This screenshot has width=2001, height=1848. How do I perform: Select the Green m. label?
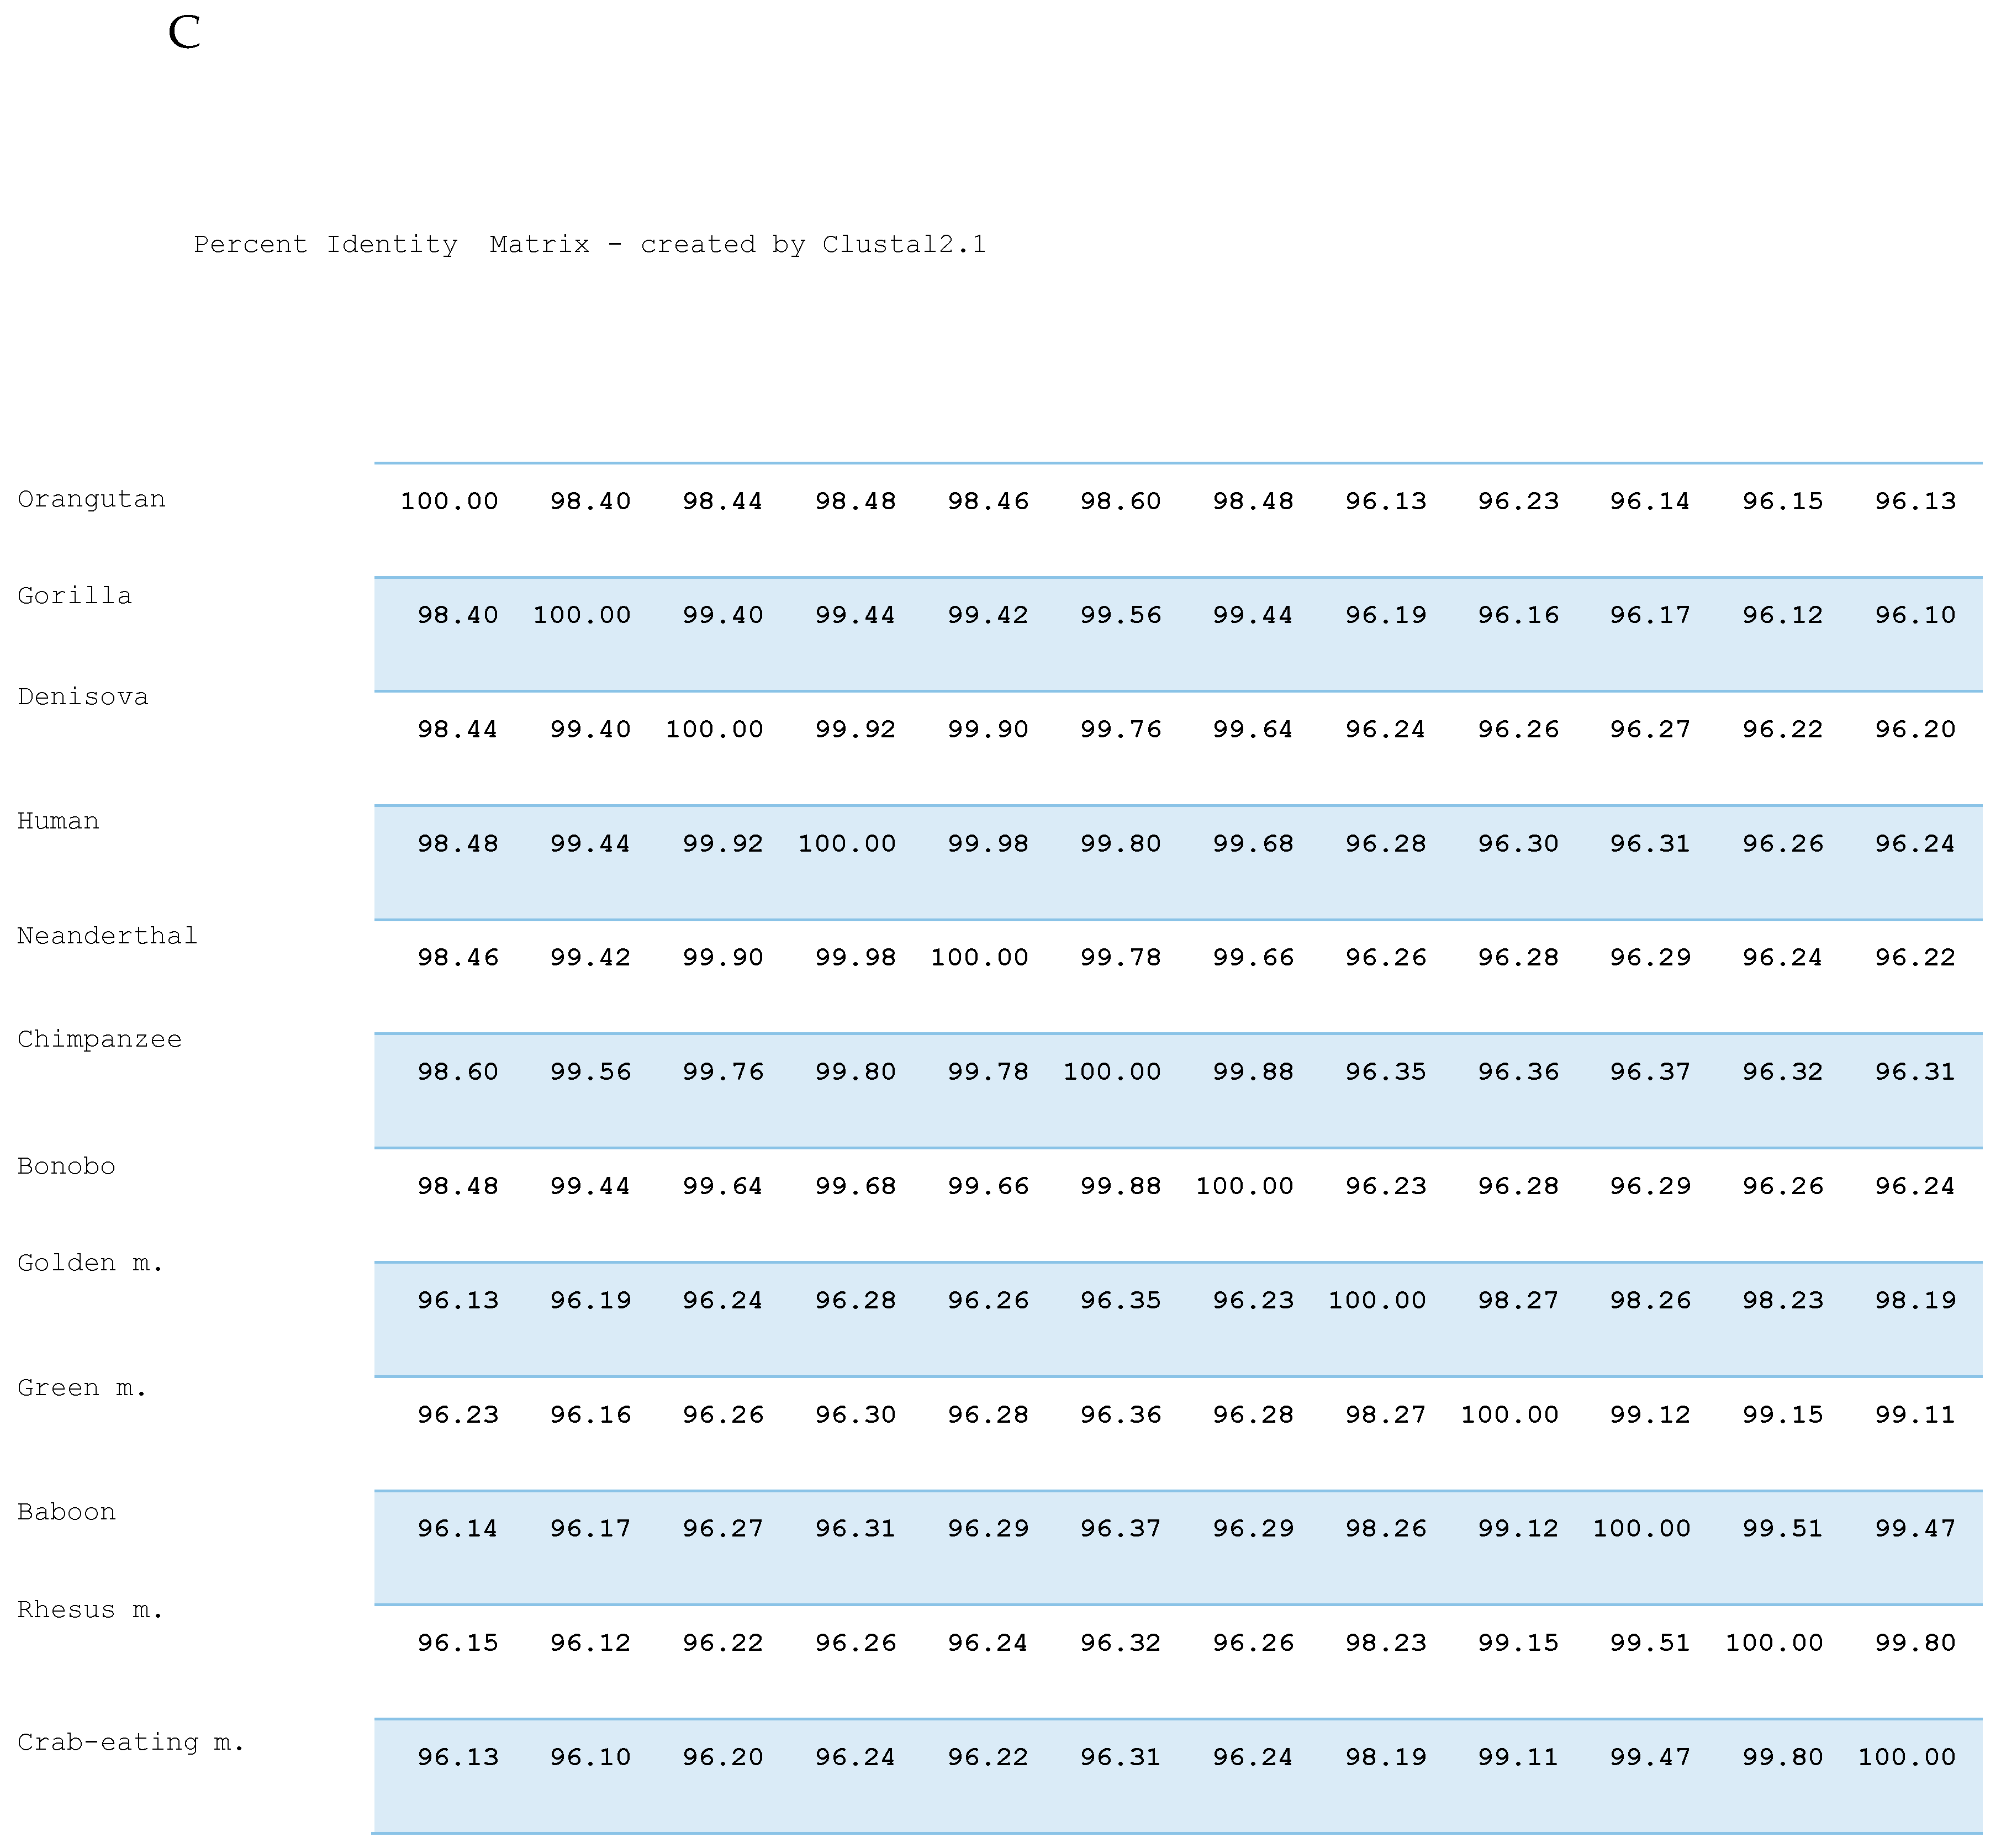pos(82,1388)
